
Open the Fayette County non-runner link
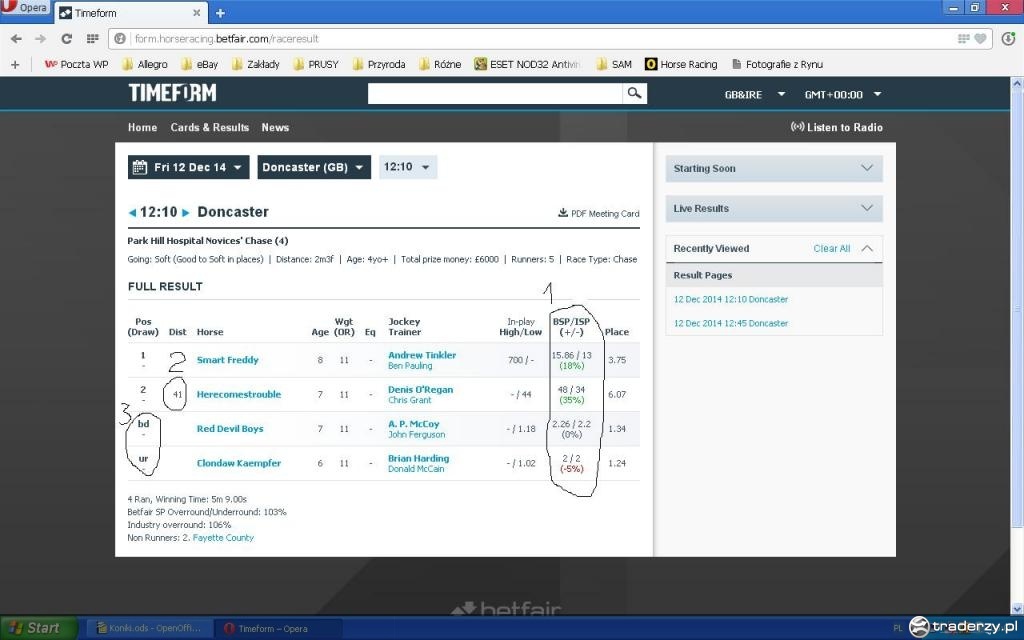(x=223, y=538)
